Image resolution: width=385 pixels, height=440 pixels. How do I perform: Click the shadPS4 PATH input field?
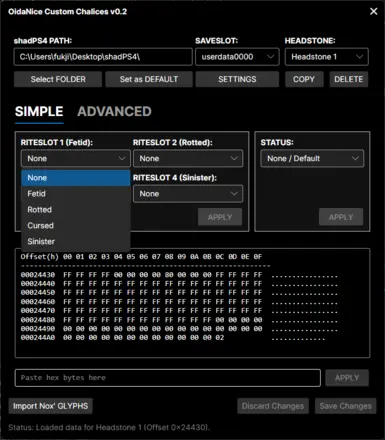click(x=103, y=57)
